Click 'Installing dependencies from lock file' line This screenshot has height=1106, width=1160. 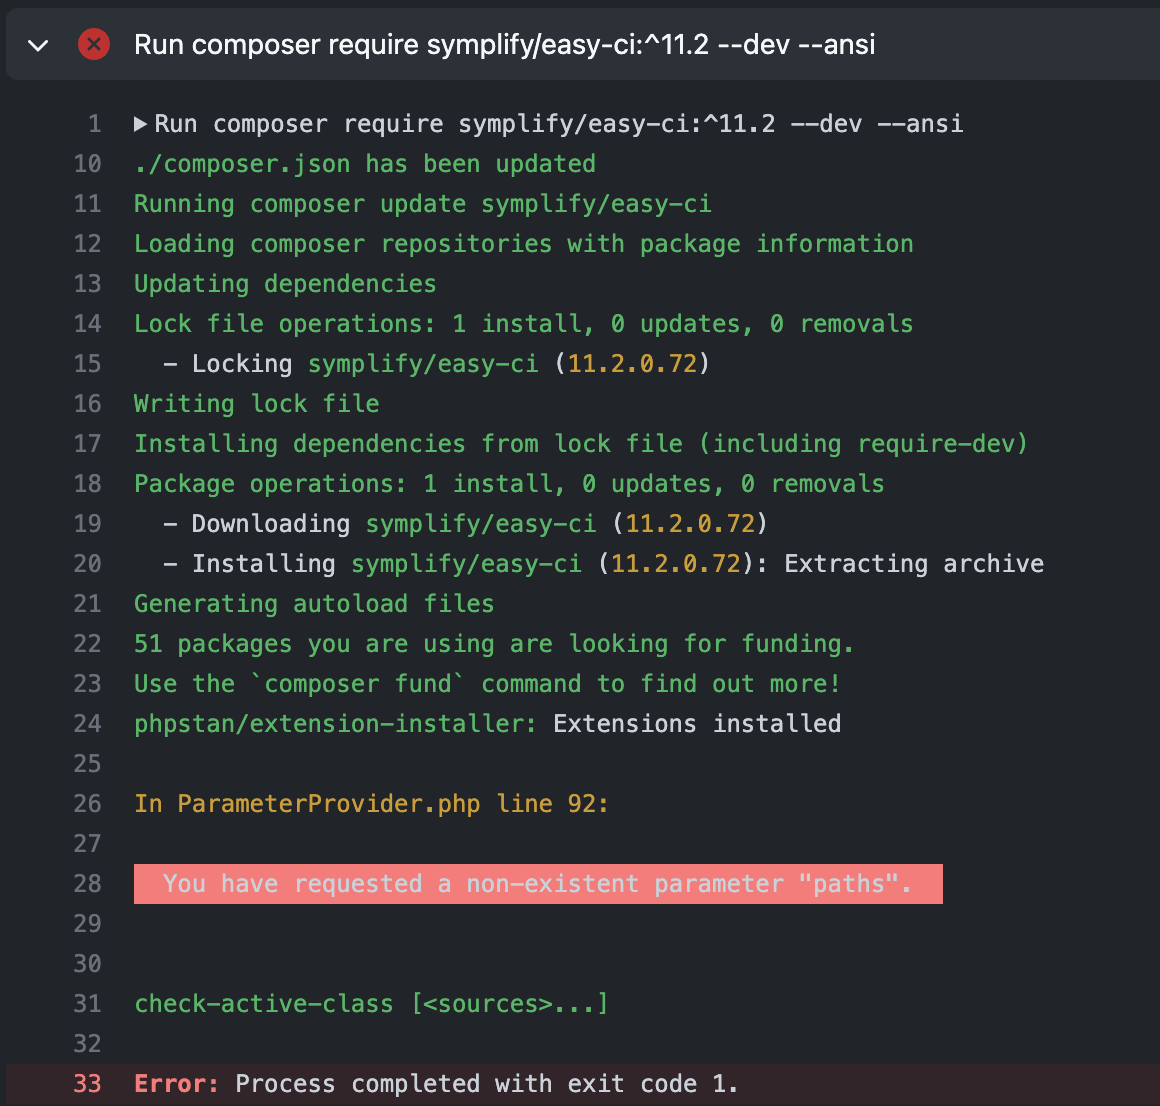pos(581,443)
